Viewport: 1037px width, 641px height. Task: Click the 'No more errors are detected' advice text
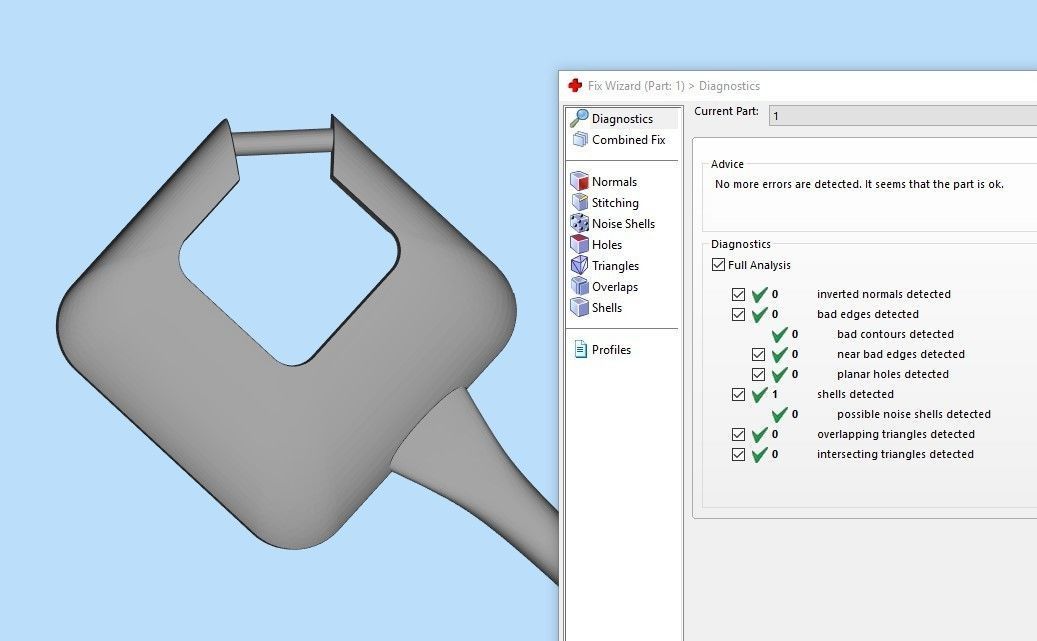click(x=859, y=184)
